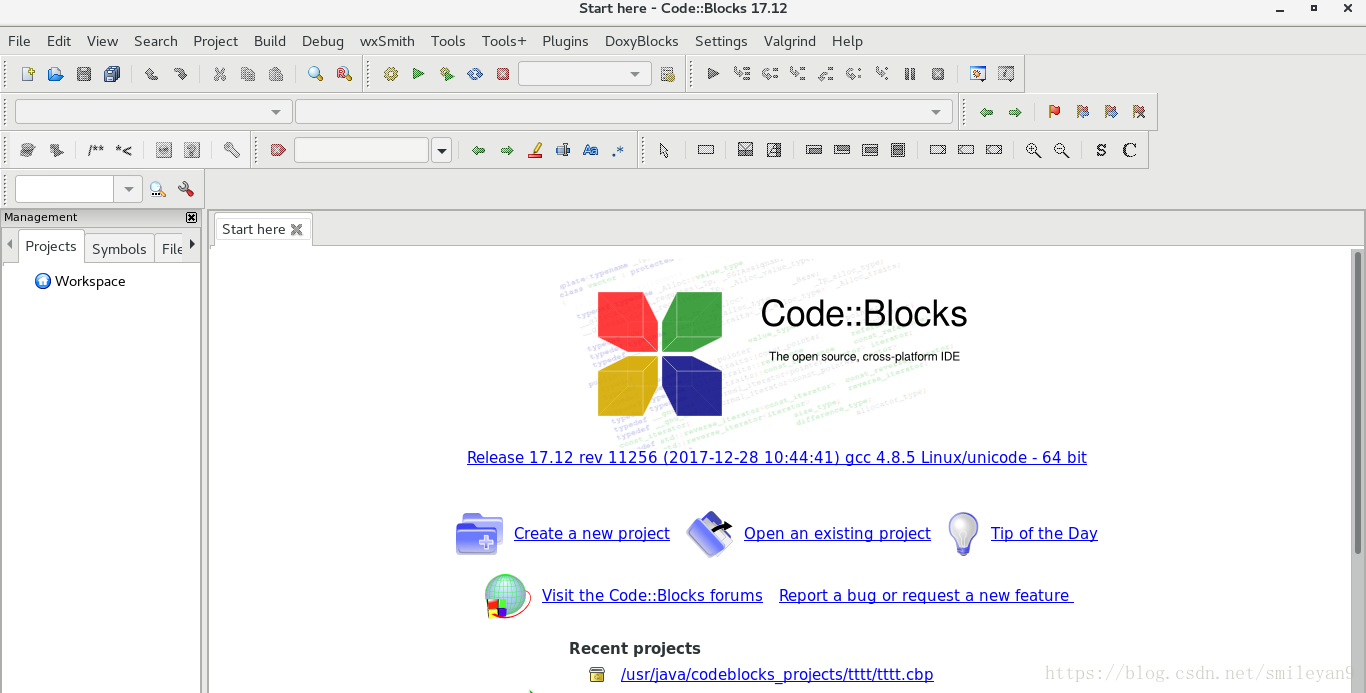
Task: Toggle regular expression .* search option
Action: 618,150
